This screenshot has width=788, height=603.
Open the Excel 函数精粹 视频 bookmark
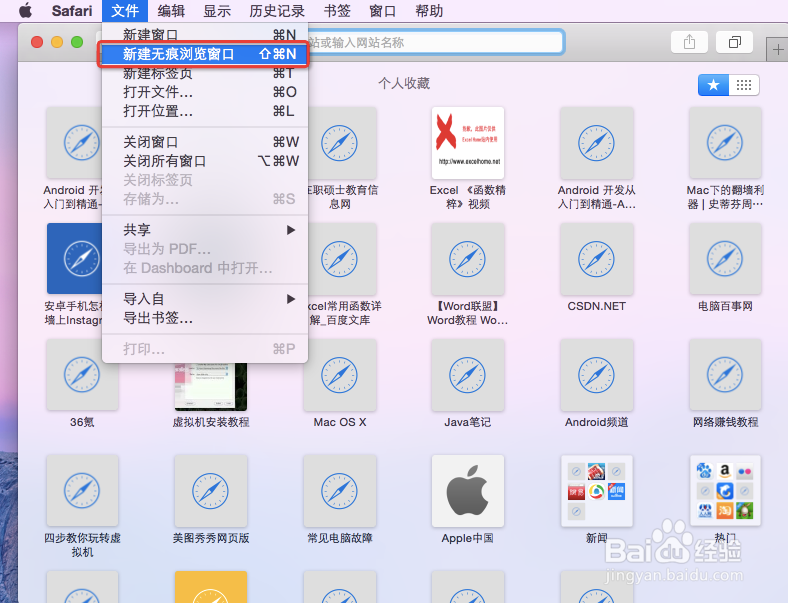tap(467, 143)
